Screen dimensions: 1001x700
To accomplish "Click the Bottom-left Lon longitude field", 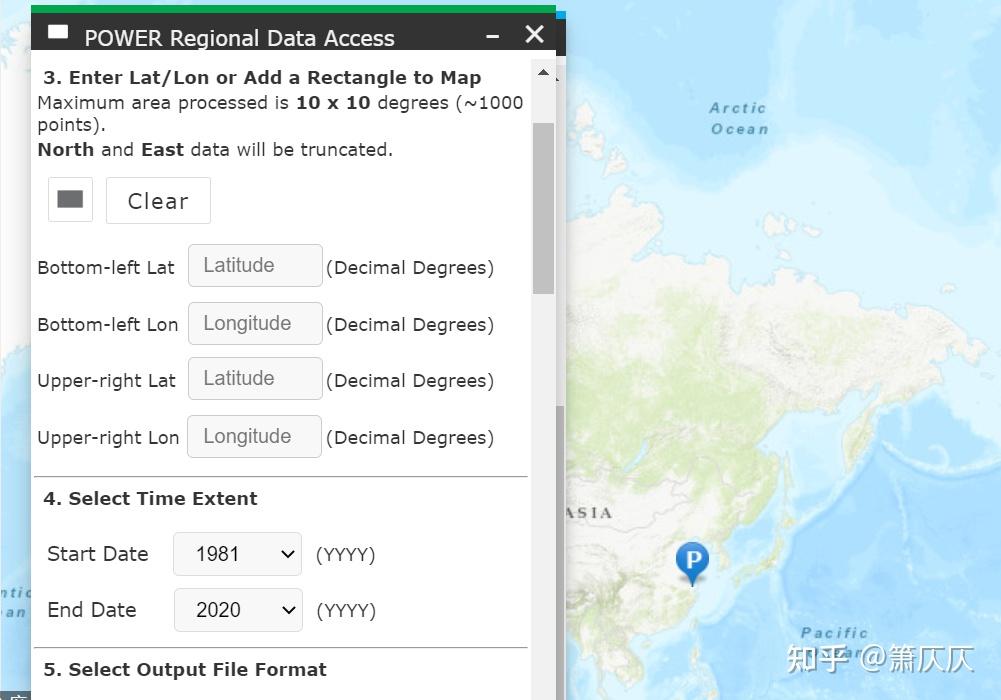I will (255, 324).
